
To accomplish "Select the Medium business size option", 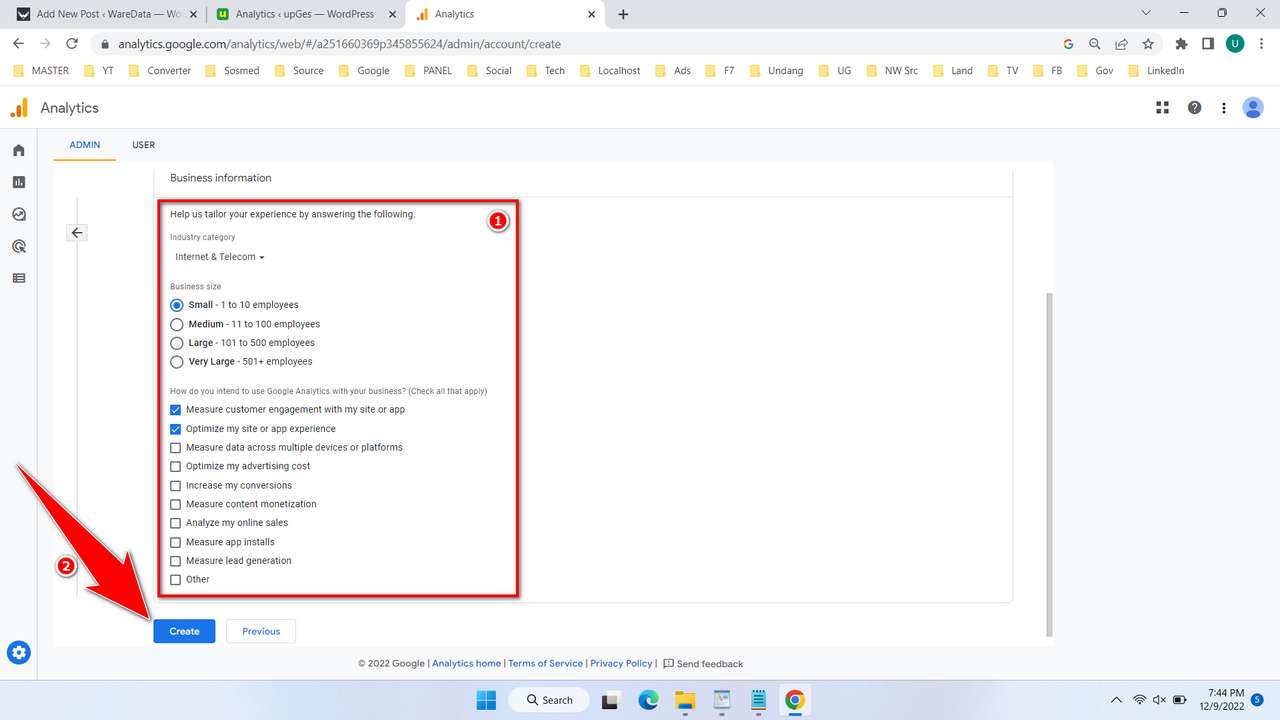I will [x=177, y=324].
